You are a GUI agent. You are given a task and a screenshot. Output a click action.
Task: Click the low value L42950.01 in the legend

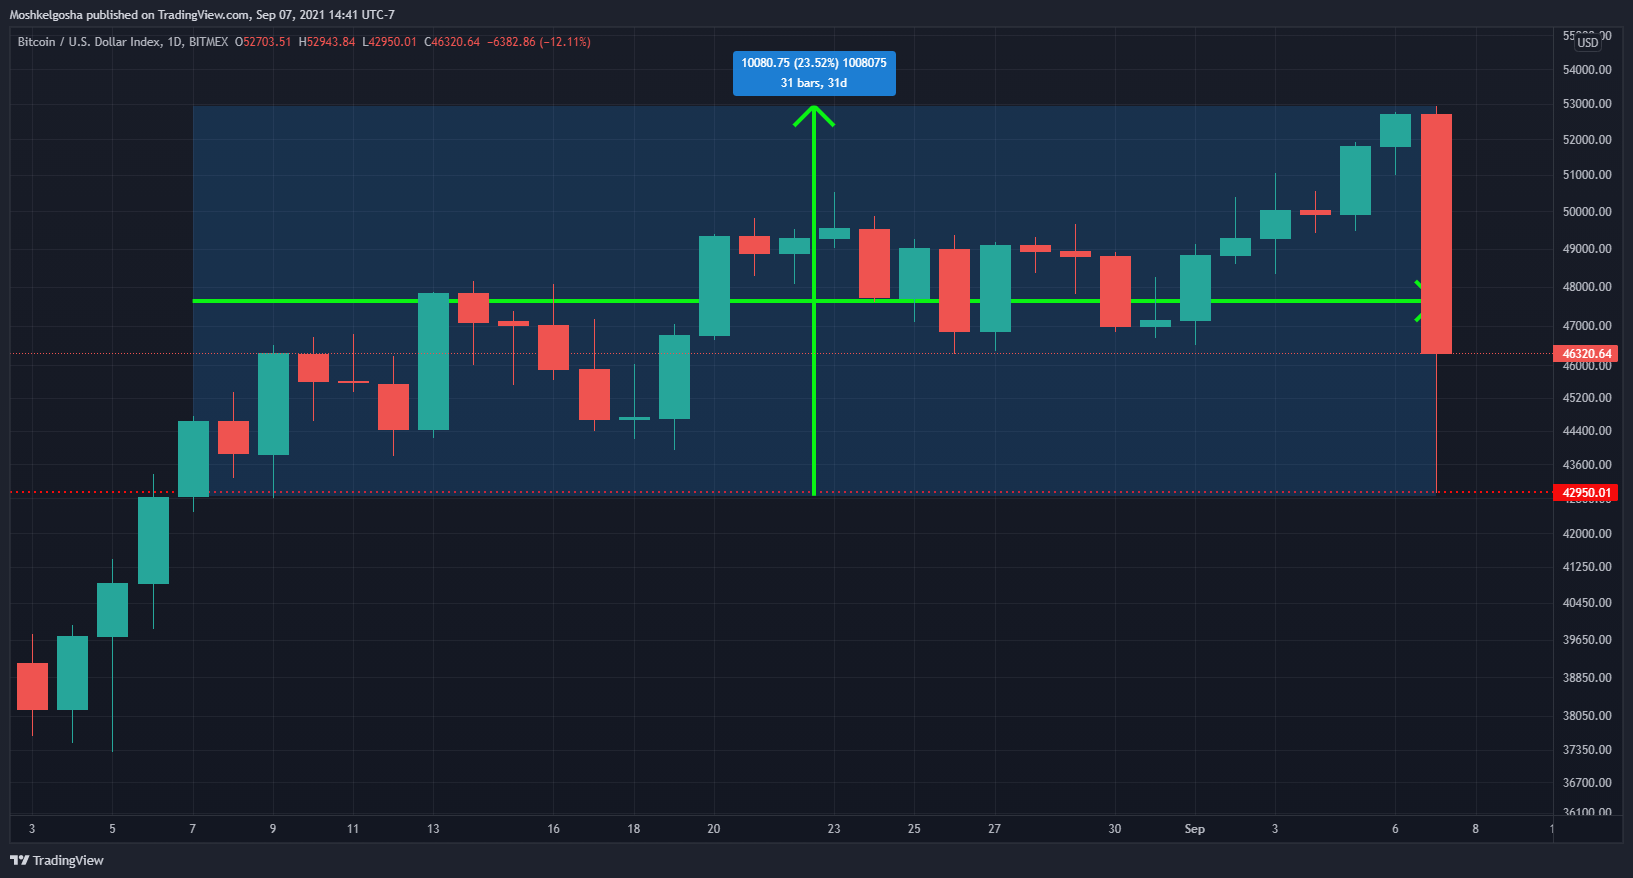click(x=390, y=42)
